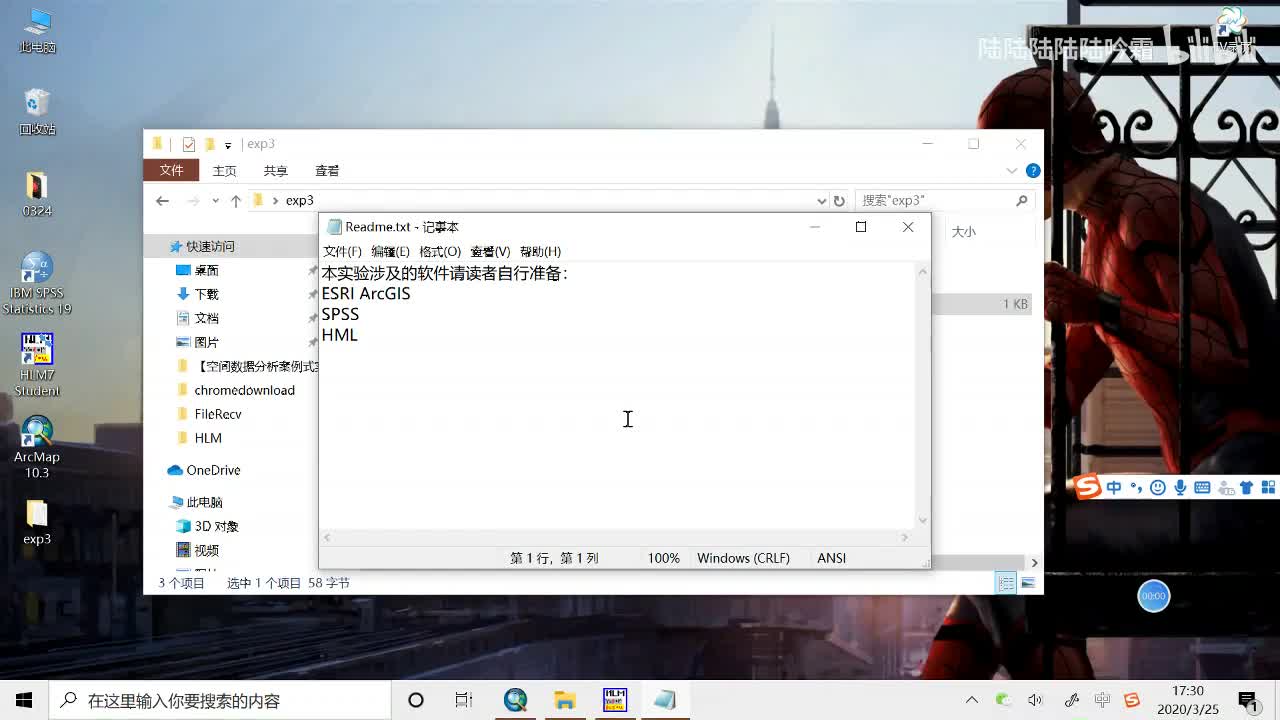Click taskbar clock showing 17:30
The width and height of the screenshot is (1280, 720).
click(1188, 700)
